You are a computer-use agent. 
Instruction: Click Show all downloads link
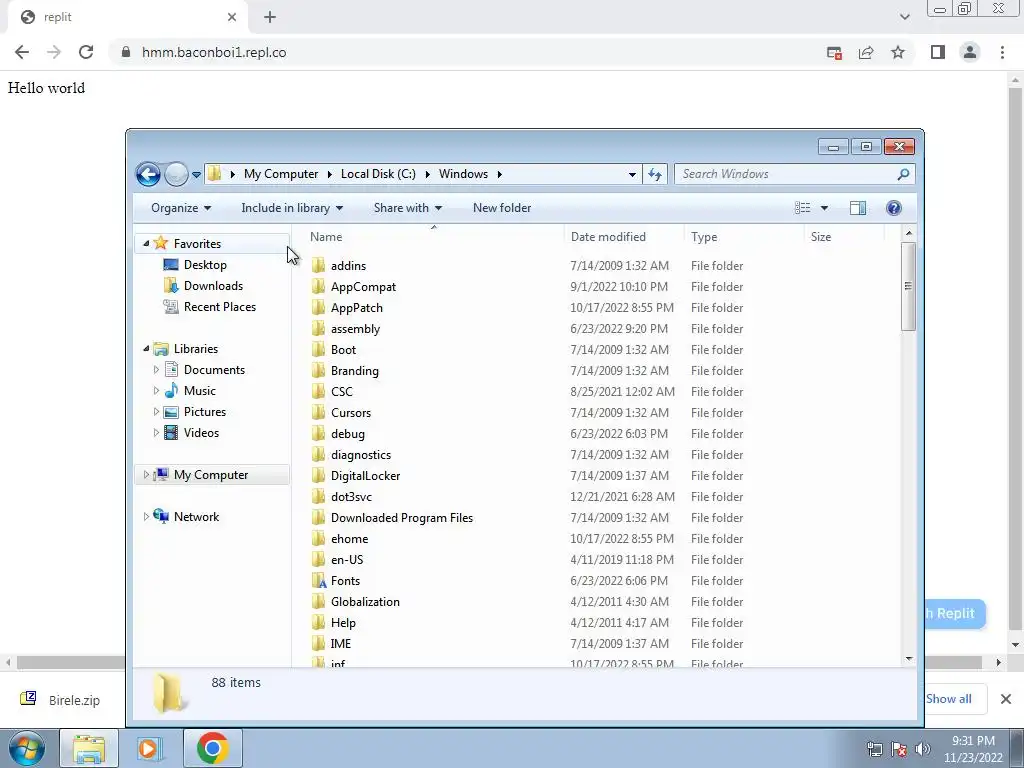[948, 699]
